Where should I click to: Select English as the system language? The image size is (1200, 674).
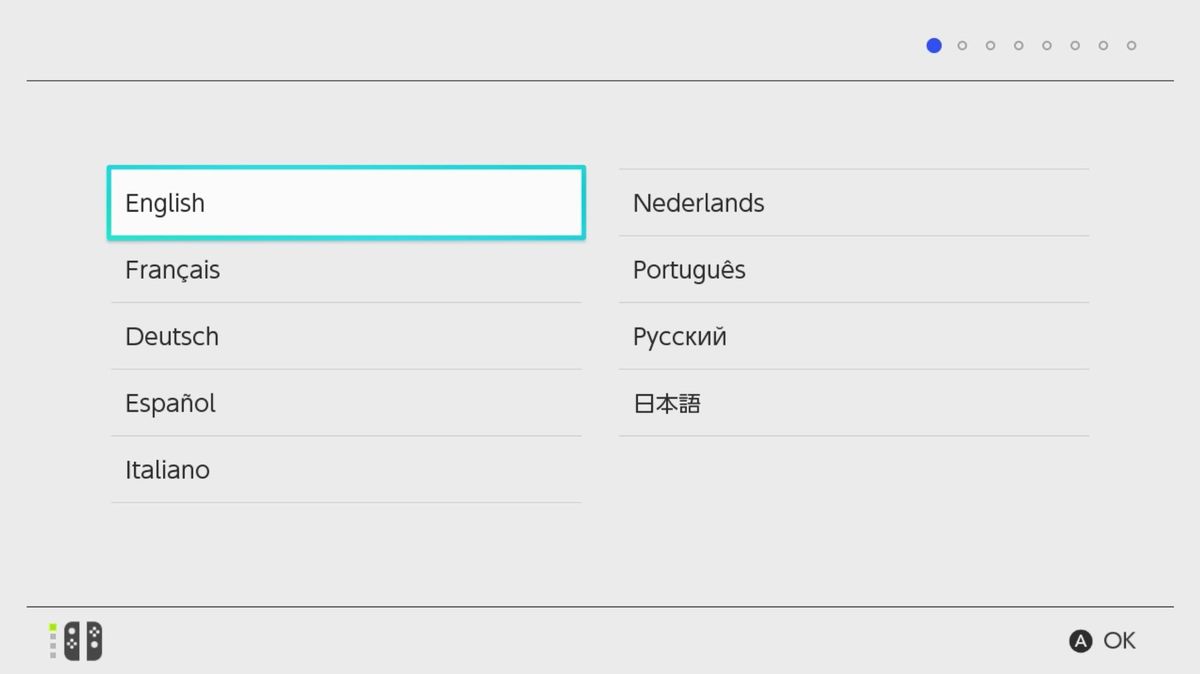click(345, 203)
